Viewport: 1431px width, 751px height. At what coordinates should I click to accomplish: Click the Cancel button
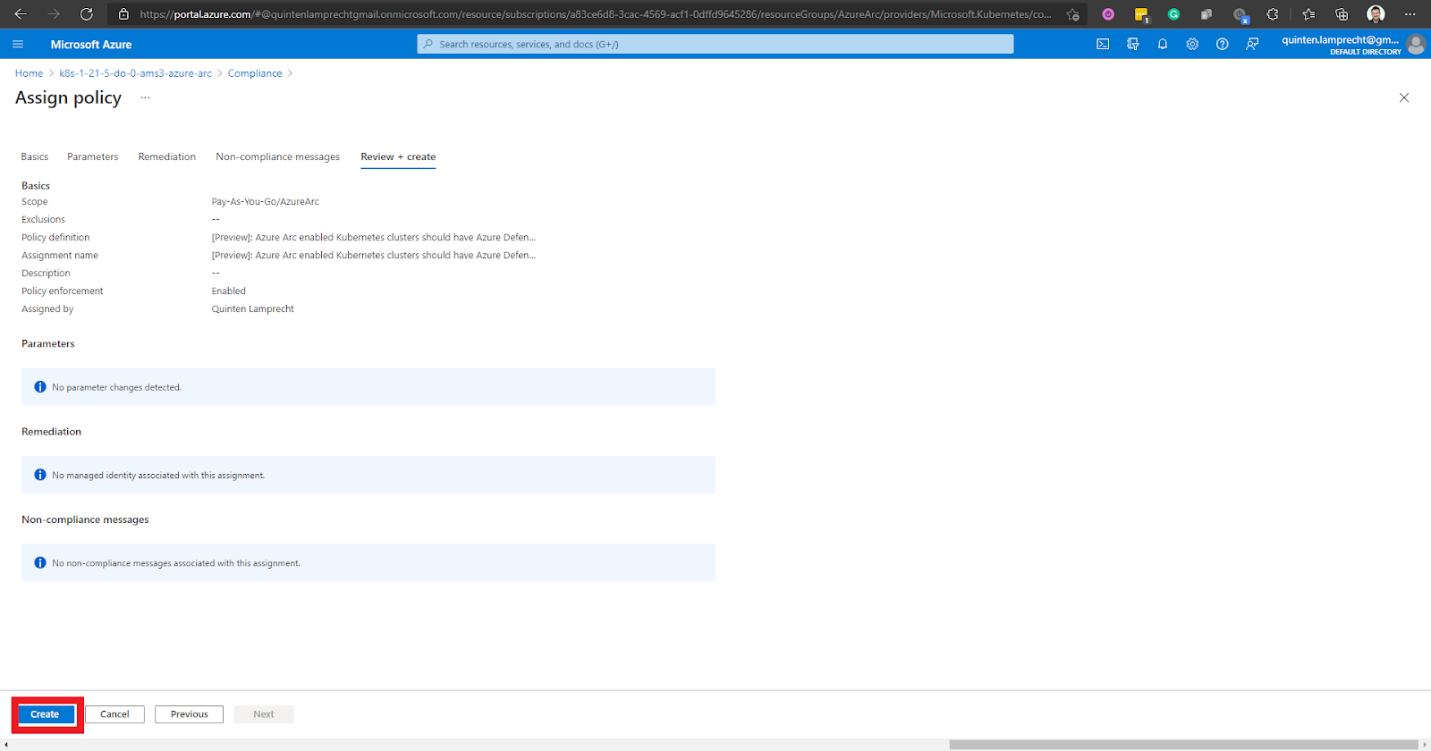[115, 714]
